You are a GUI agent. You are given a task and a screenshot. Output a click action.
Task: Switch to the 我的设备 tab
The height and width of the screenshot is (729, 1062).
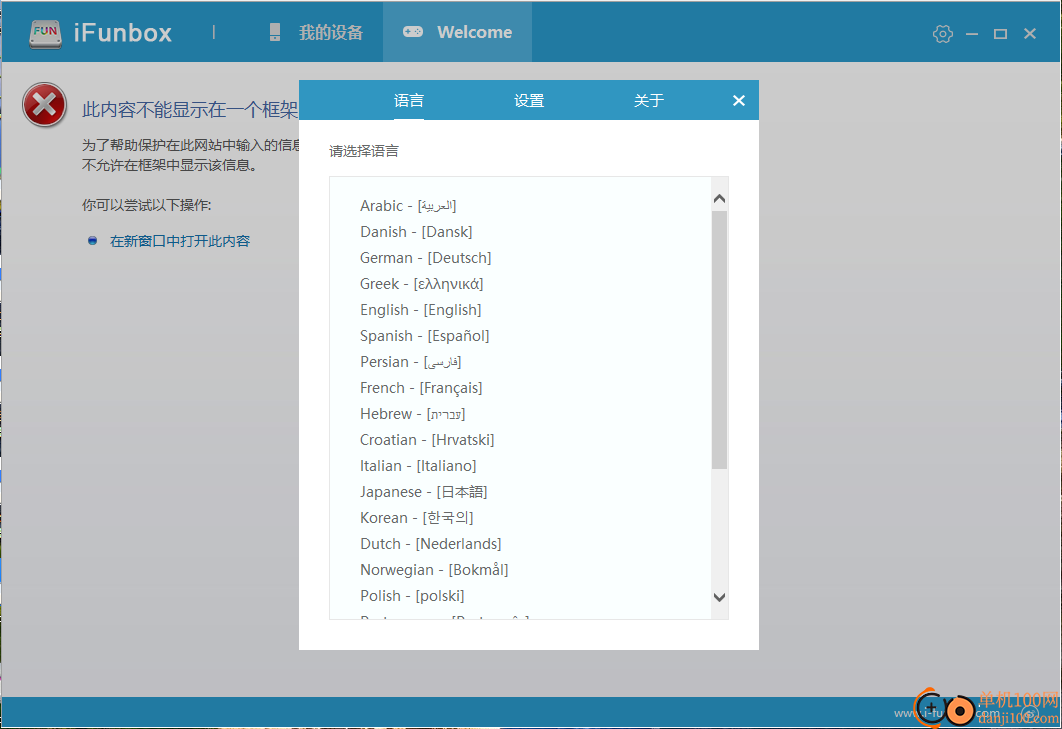coord(318,33)
